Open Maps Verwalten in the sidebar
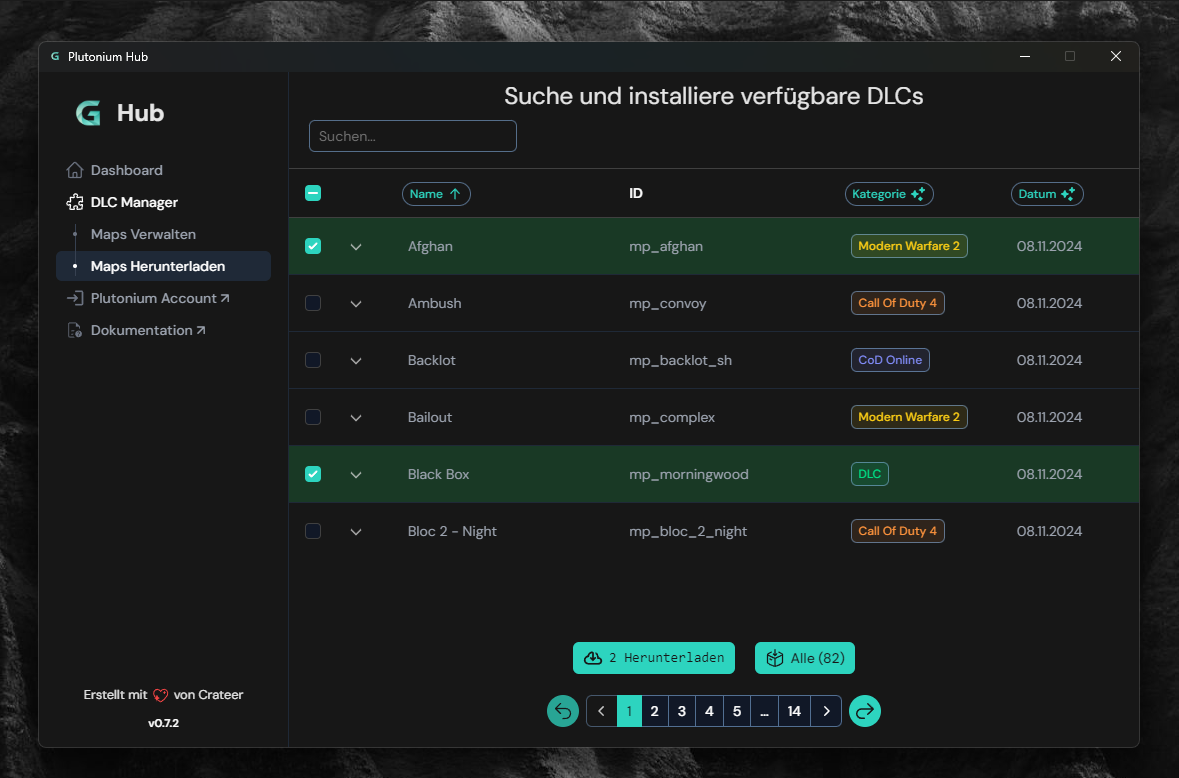This screenshot has height=778, width=1179. (x=143, y=234)
